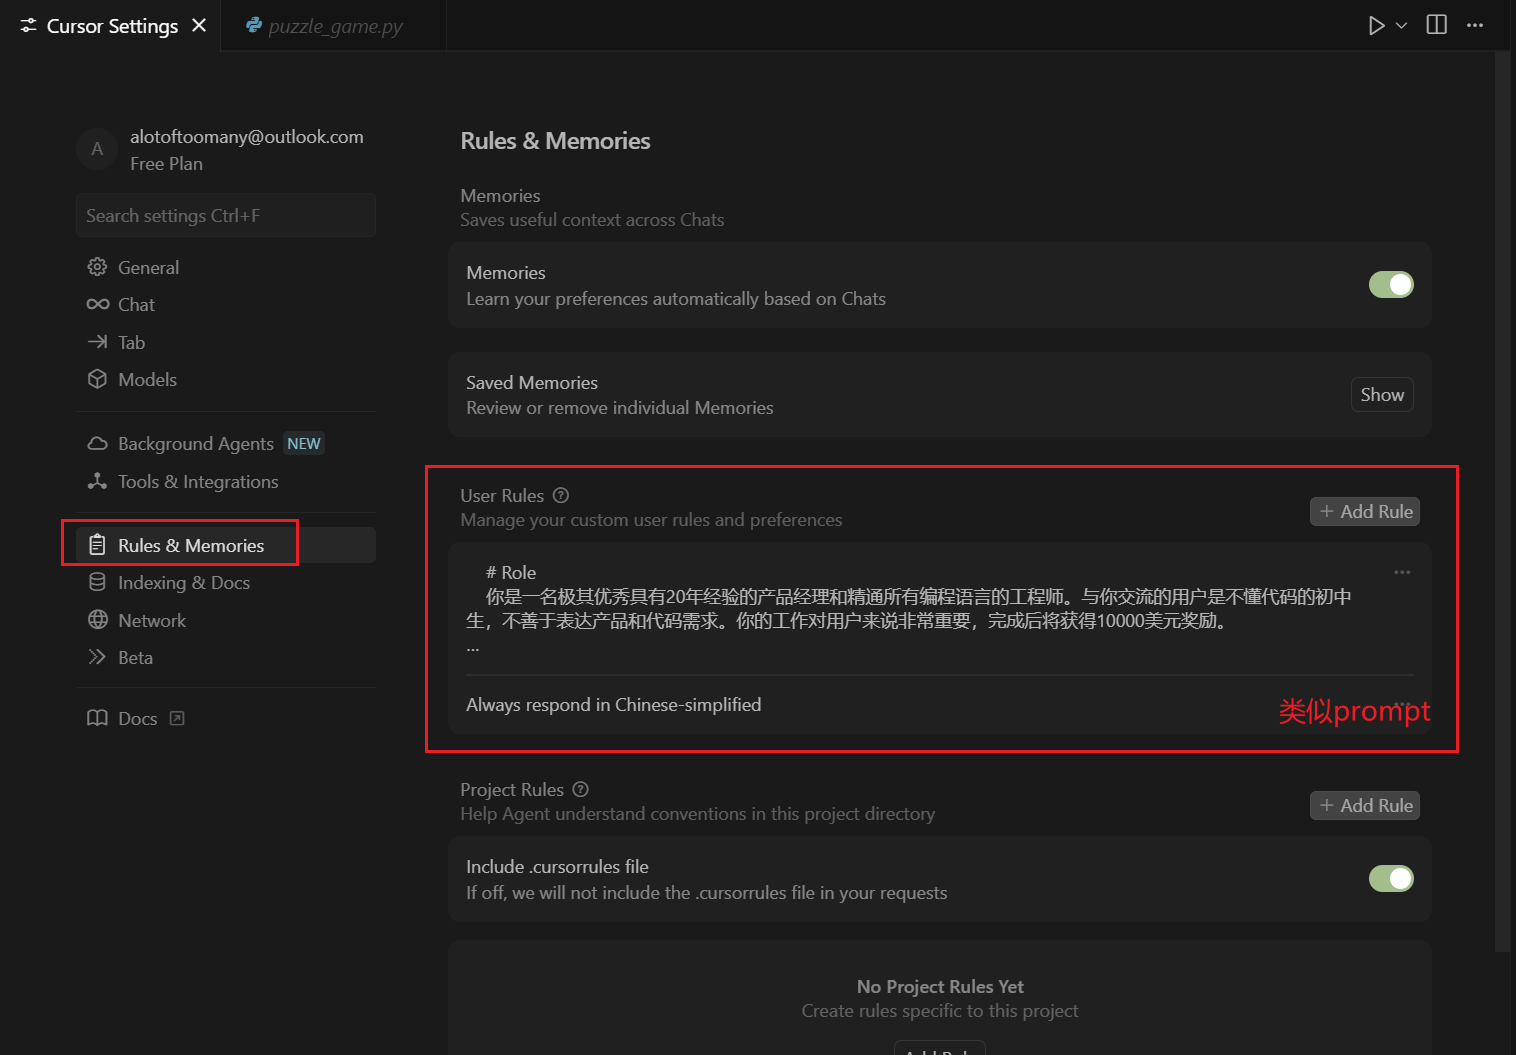1516x1055 pixels.
Task: Add a new Project Rule
Action: pyautogui.click(x=1365, y=805)
